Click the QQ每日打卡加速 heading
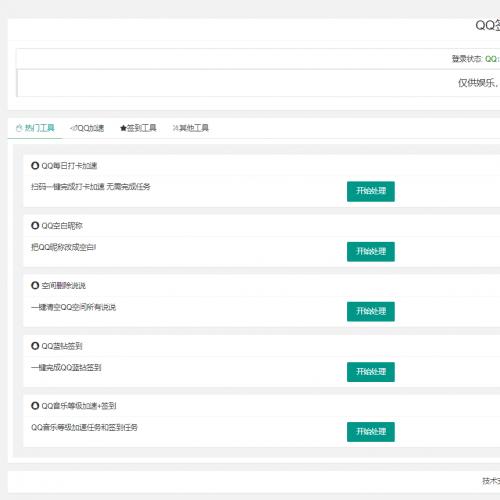The height and width of the screenshot is (500, 500). coord(69,166)
